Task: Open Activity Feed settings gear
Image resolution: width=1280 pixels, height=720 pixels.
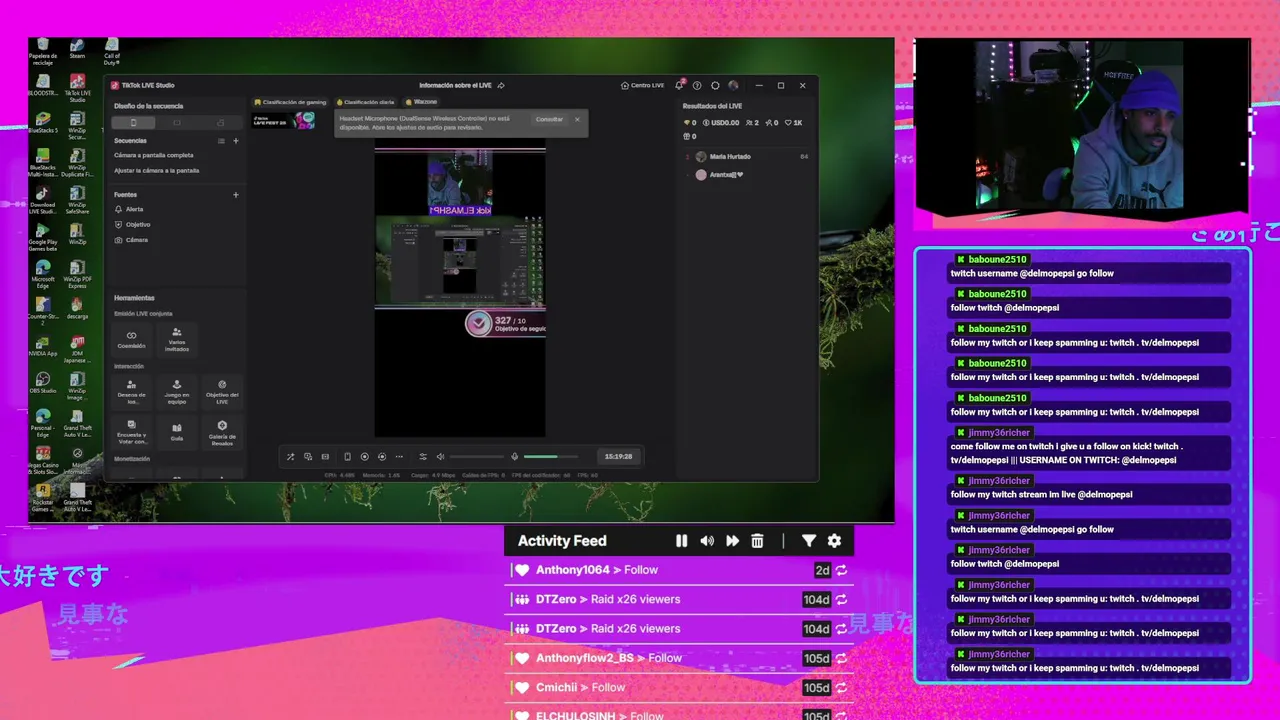Action: coord(834,541)
